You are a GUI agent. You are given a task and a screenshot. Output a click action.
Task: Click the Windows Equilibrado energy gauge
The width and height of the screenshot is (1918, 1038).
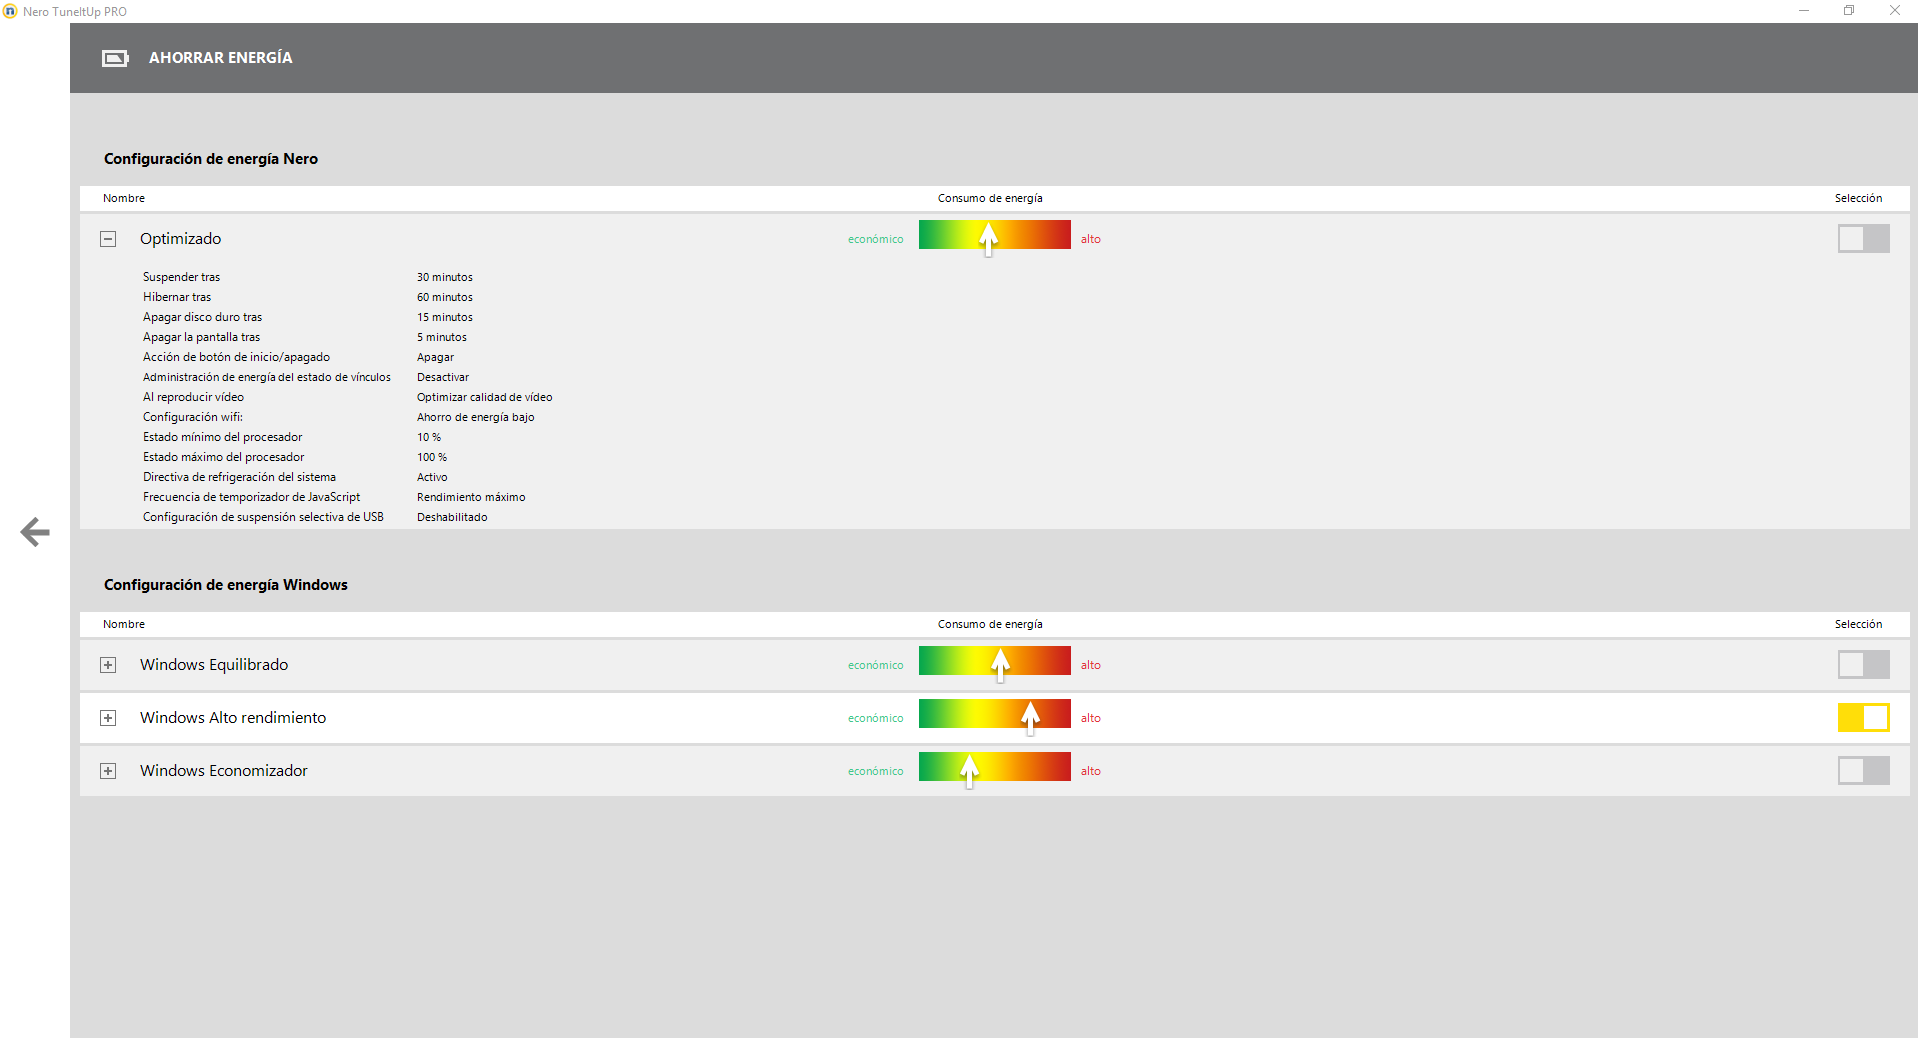[994, 662]
